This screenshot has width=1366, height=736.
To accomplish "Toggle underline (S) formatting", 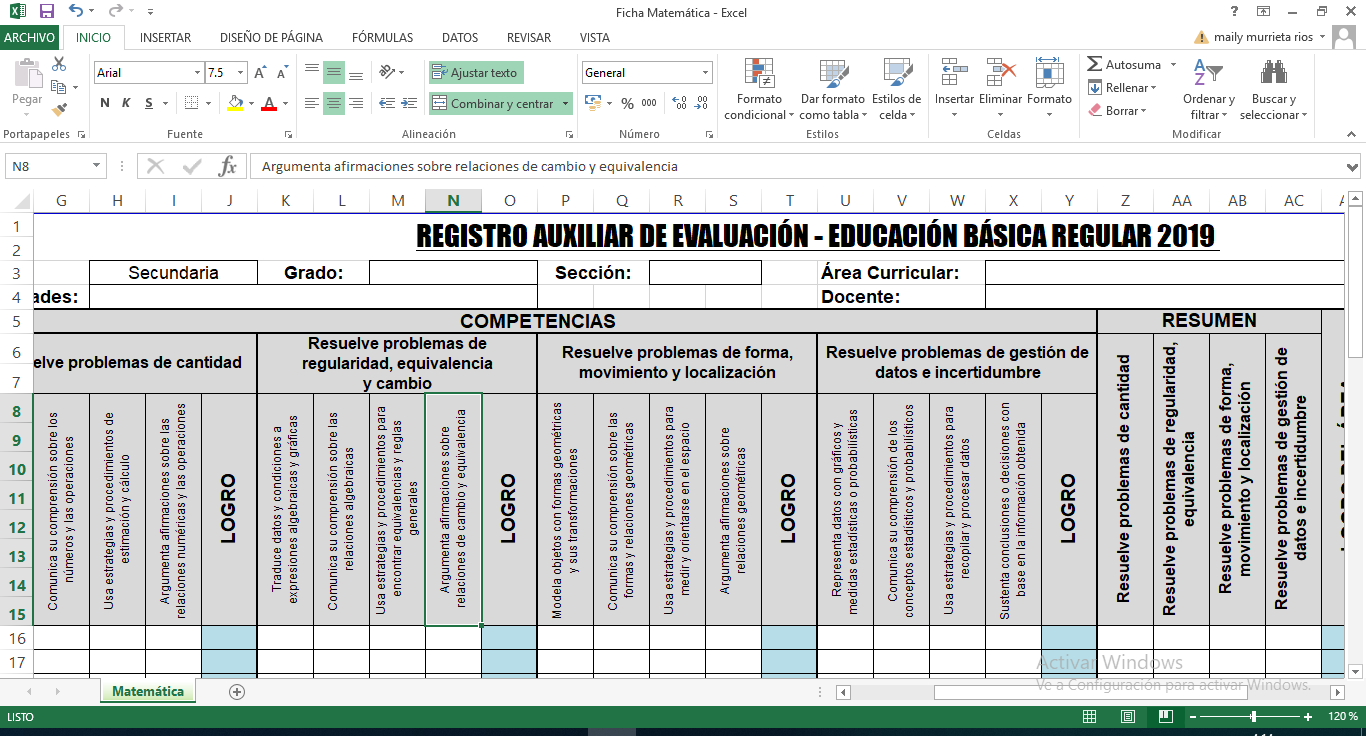I will 149,103.
